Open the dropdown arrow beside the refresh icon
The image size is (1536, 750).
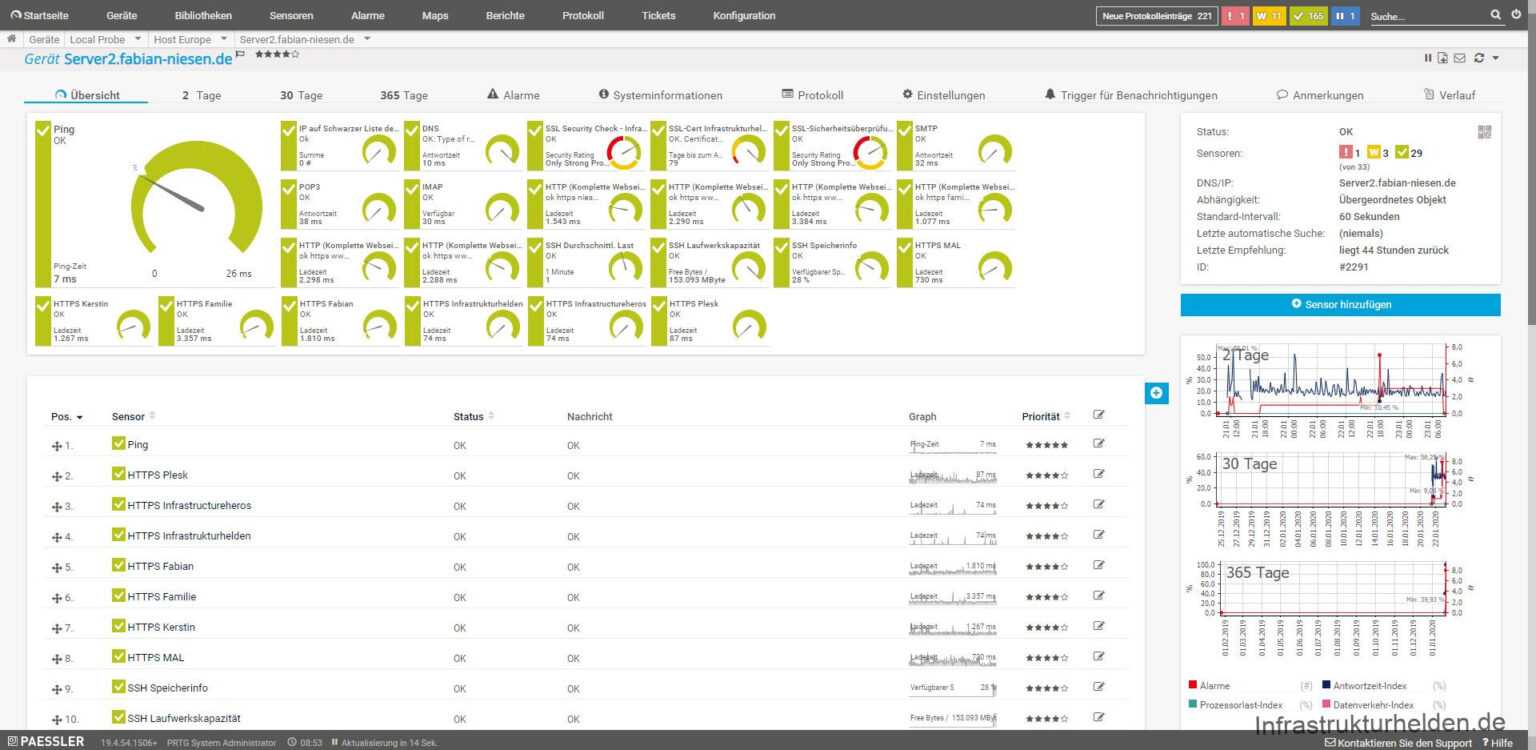point(1495,58)
